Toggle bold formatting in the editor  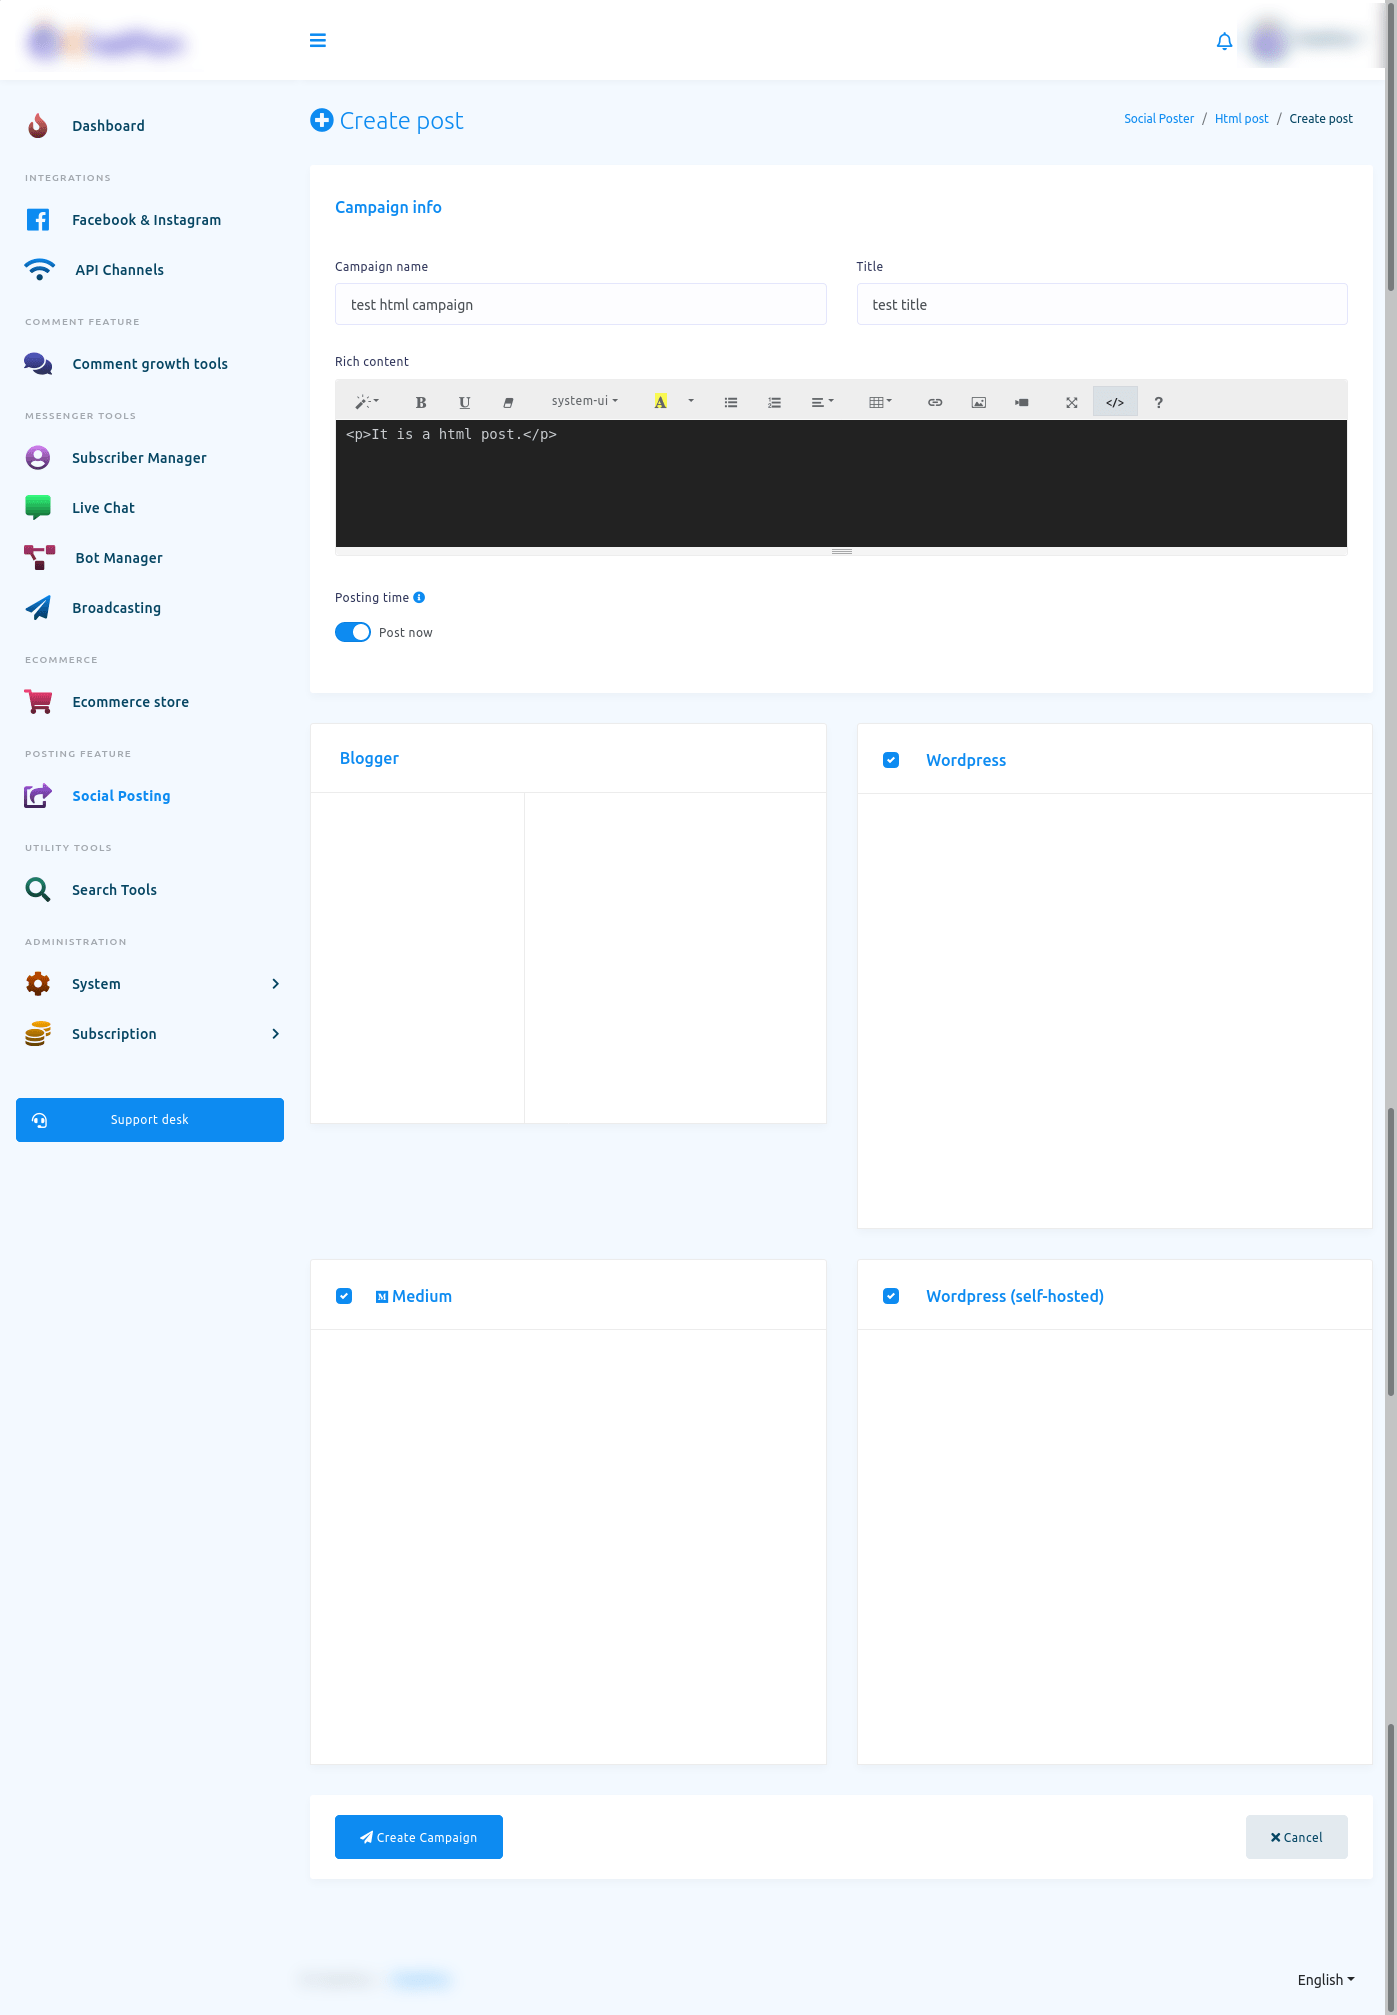[421, 403]
